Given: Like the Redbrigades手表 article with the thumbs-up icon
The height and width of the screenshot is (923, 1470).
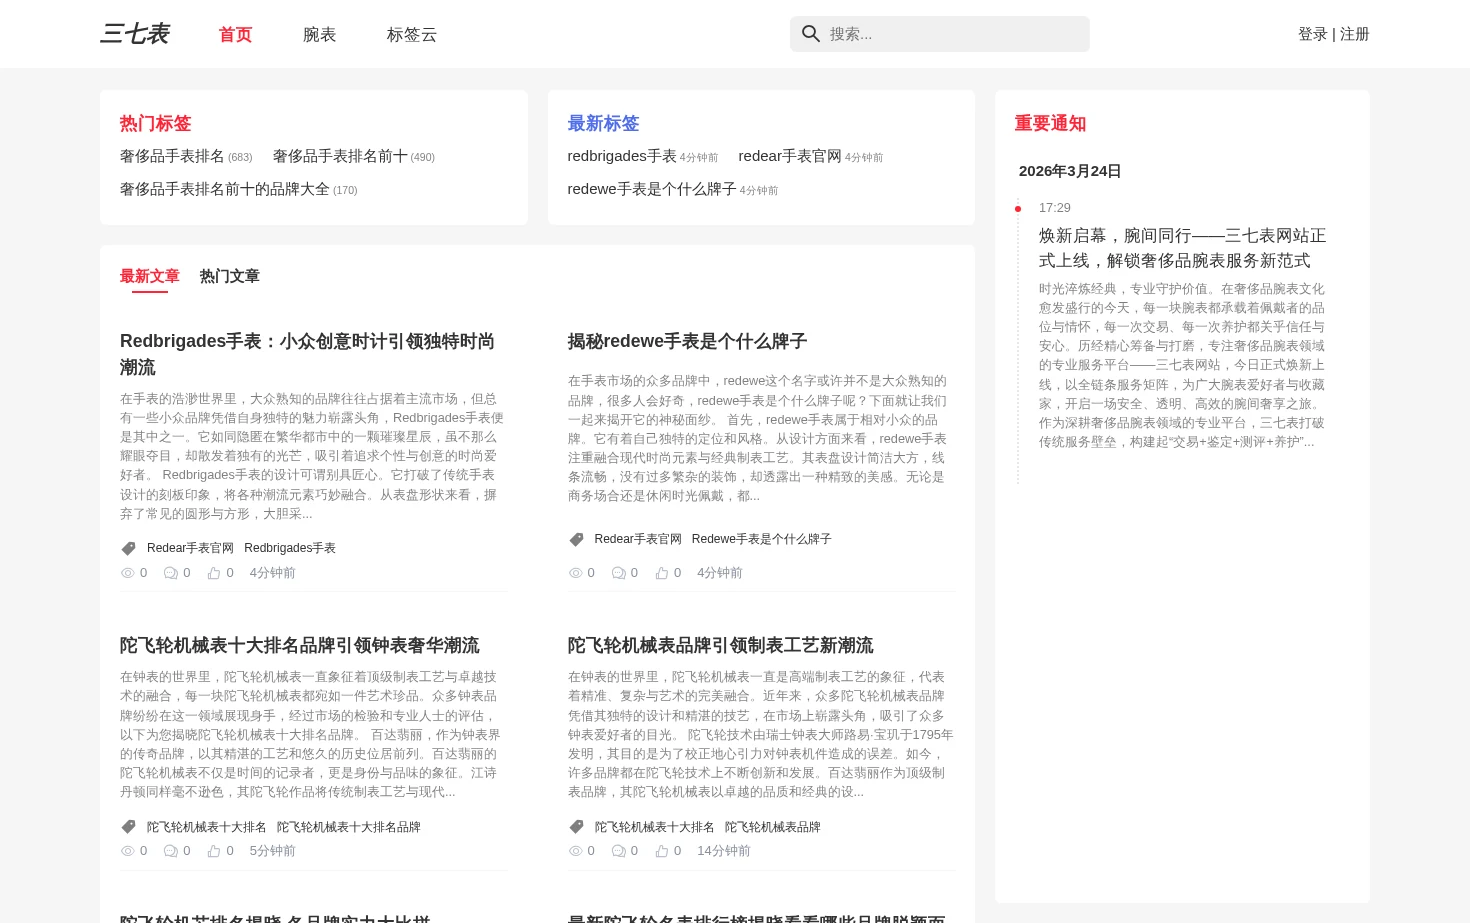Looking at the screenshot, I should [213, 573].
